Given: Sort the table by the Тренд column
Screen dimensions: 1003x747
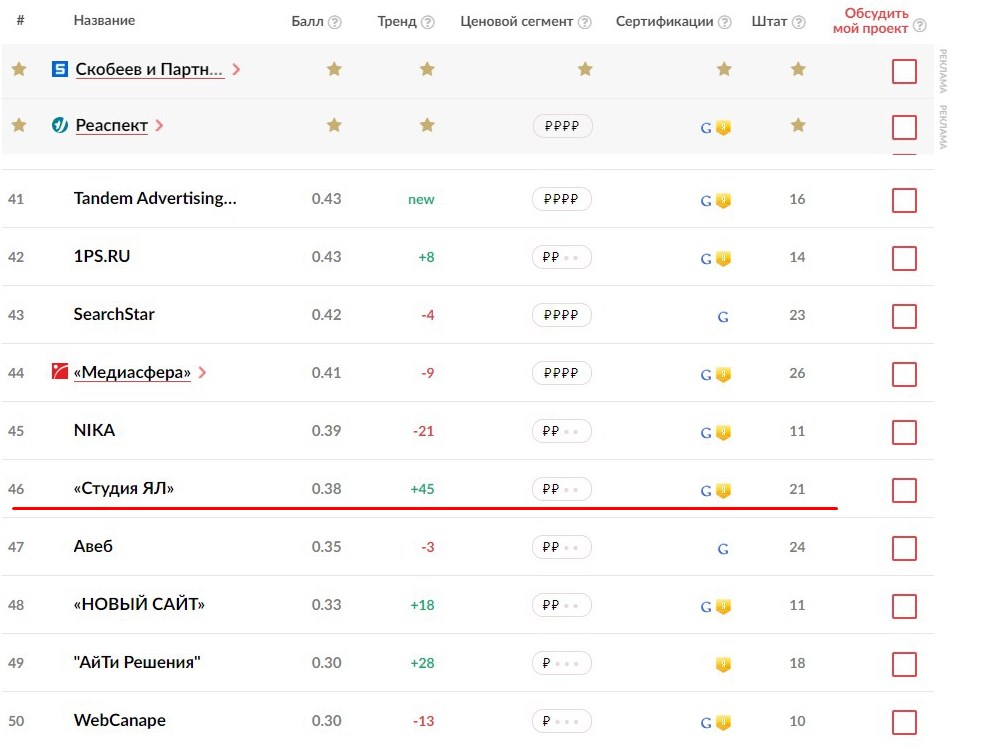Looking at the screenshot, I should click(397, 22).
